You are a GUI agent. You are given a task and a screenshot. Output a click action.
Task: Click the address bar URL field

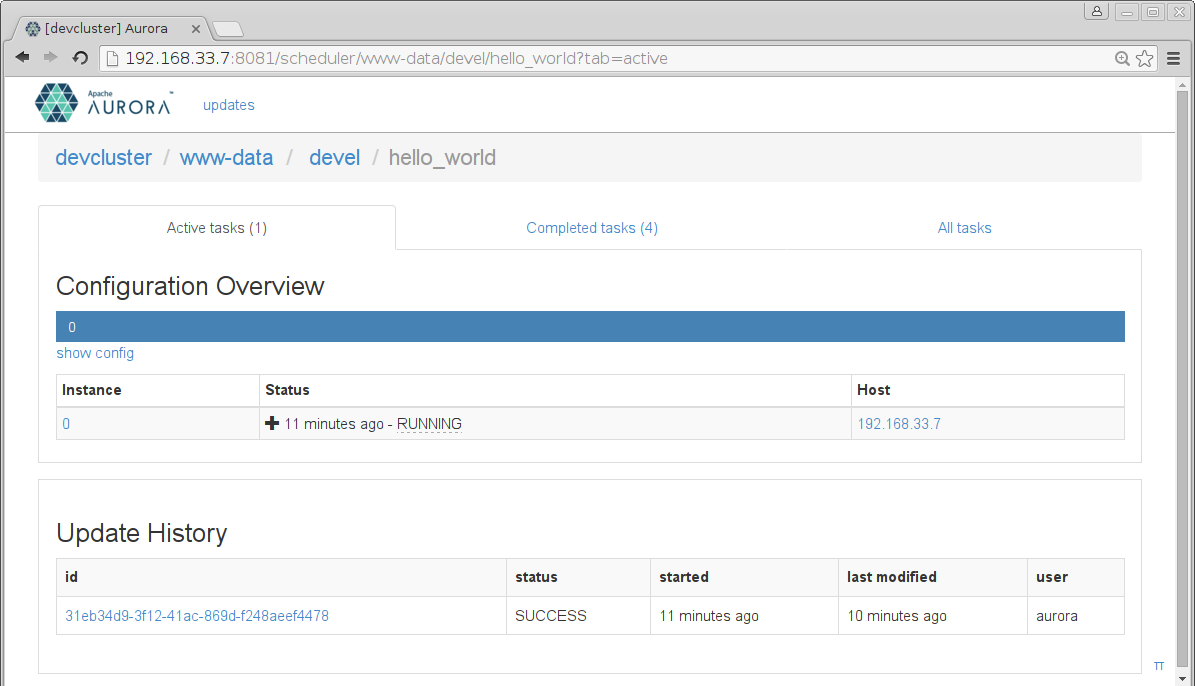(600, 59)
